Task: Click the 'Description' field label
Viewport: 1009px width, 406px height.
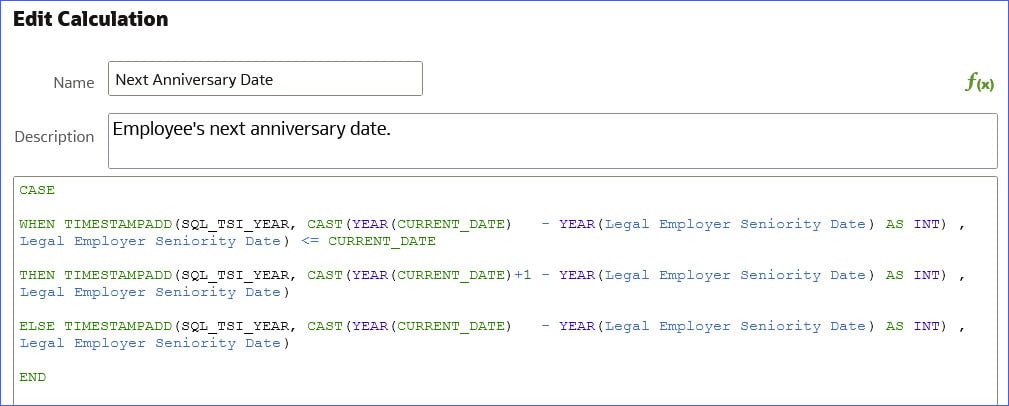Action: pyautogui.click(x=54, y=136)
